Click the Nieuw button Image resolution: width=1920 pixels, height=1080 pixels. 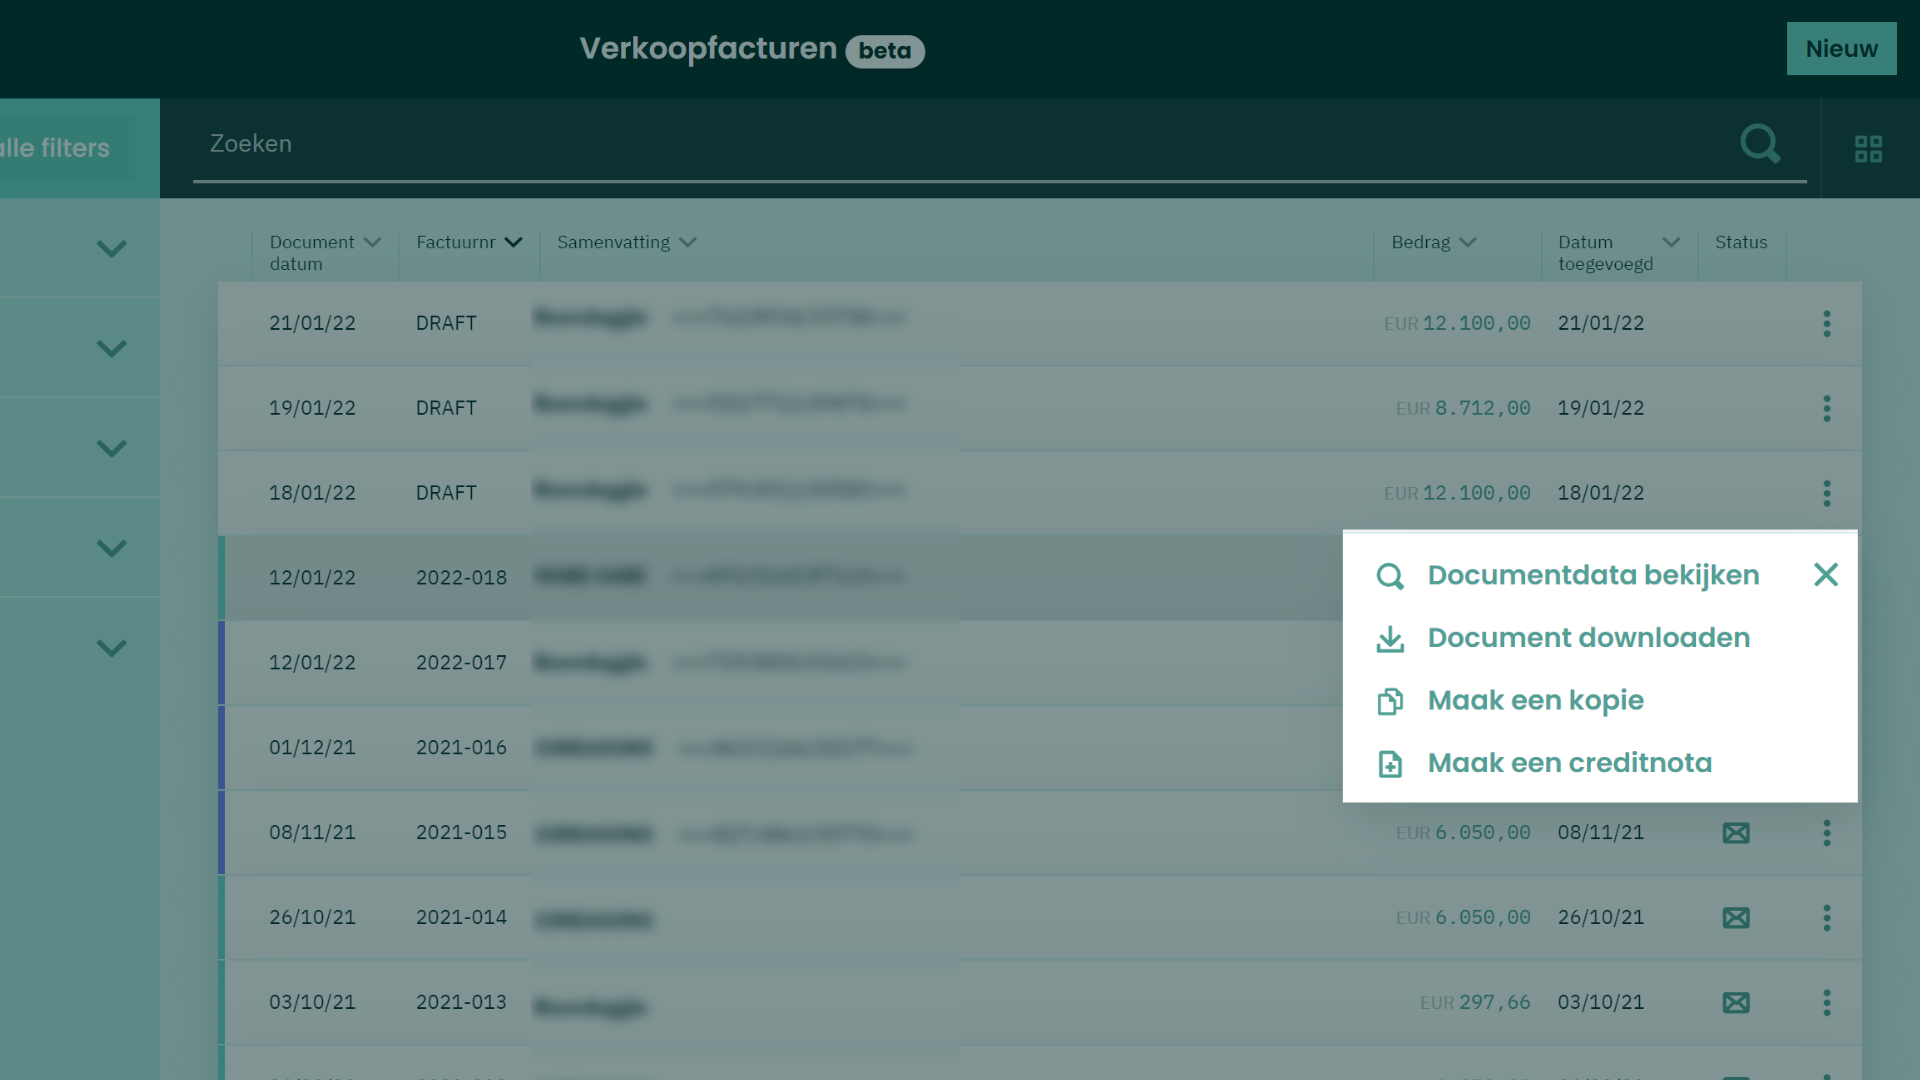[1841, 48]
